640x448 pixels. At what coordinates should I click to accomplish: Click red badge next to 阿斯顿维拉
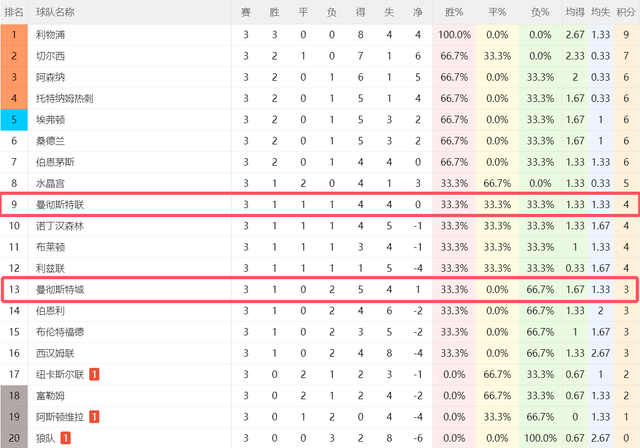tap(93, 416)
